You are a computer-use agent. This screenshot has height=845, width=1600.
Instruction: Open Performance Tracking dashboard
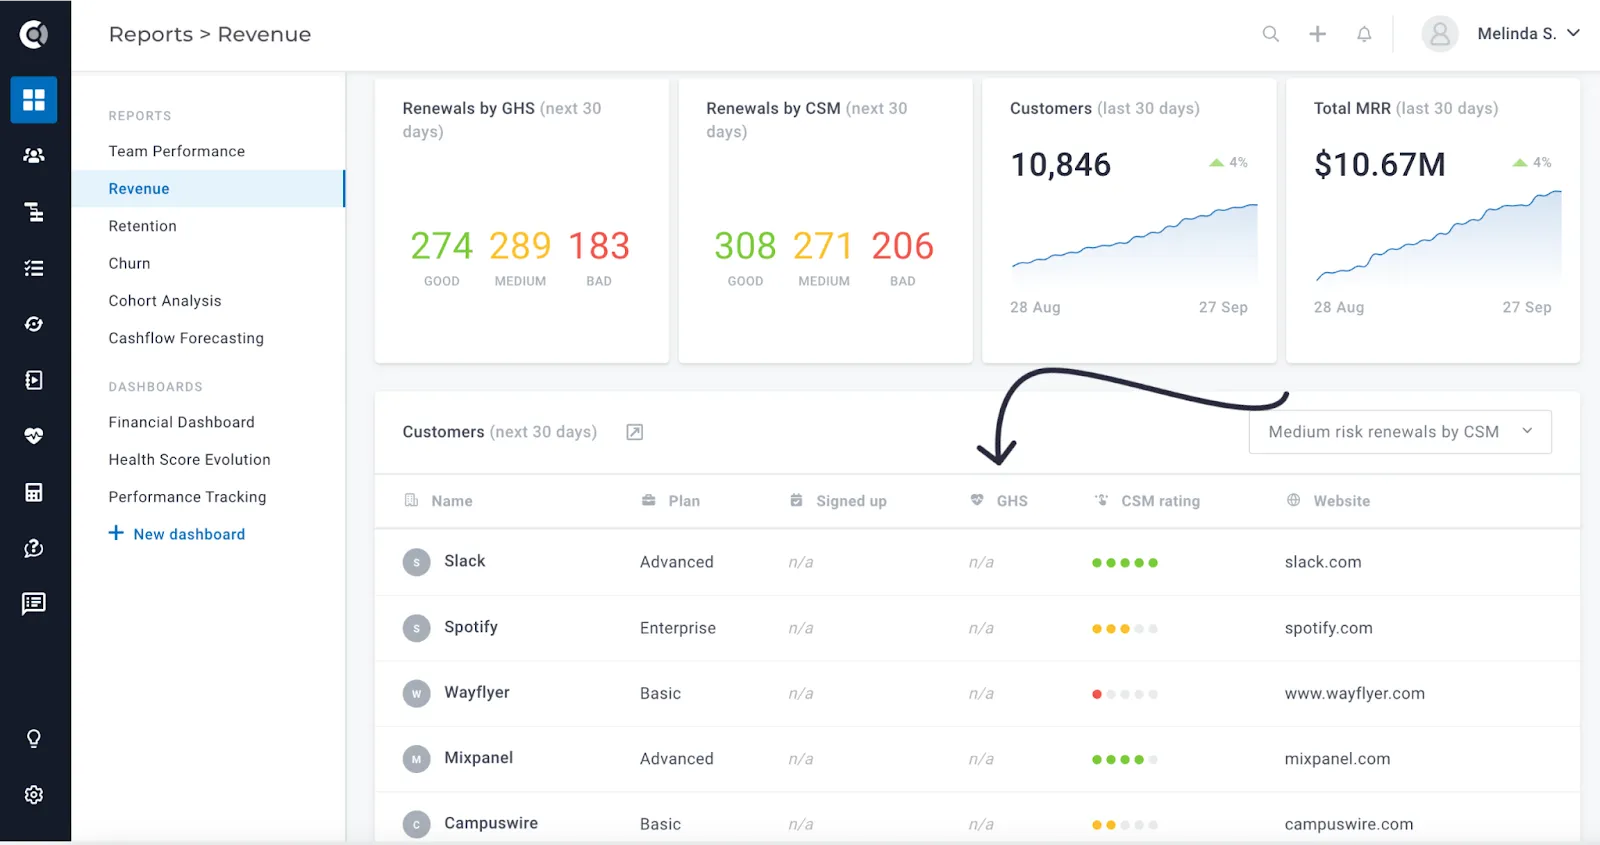tap(188, 497)
